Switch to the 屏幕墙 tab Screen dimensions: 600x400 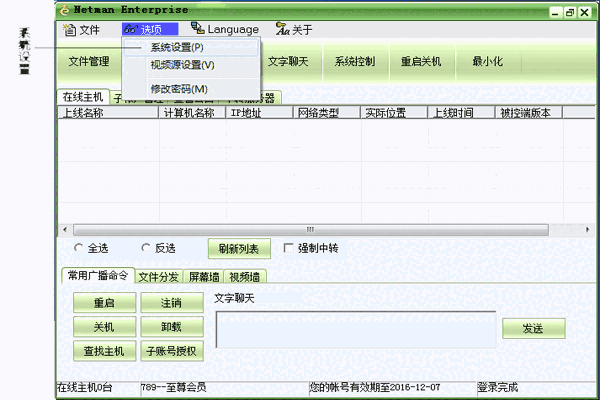coord(204,277)
